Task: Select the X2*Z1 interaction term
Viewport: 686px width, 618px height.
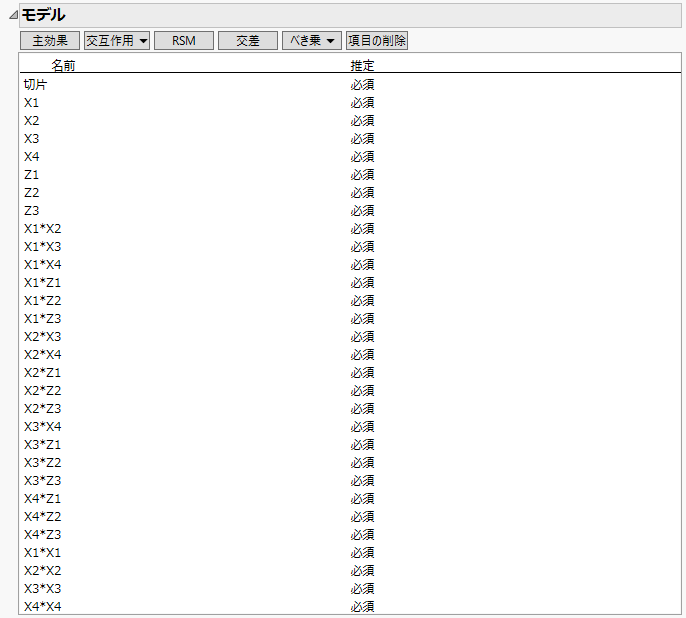Action: pyautogui.click(x=42, y=373)
